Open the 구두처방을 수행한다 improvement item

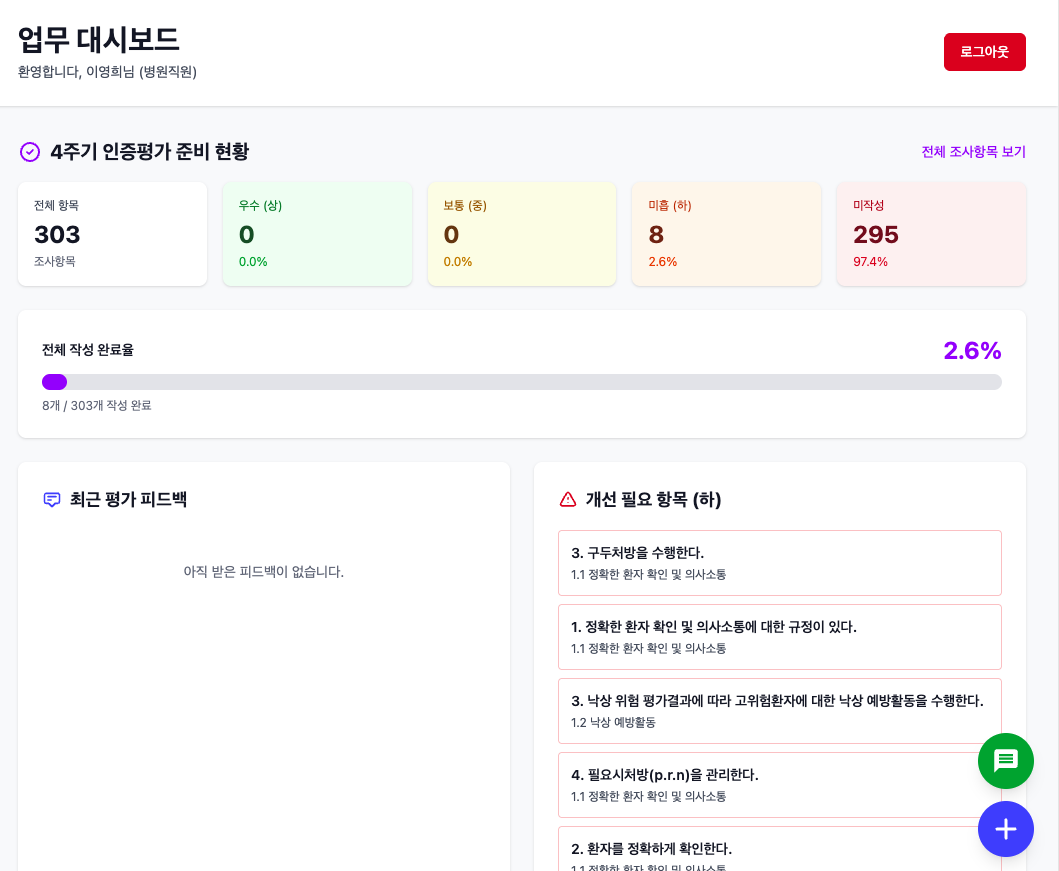click(x=778, y=562)
